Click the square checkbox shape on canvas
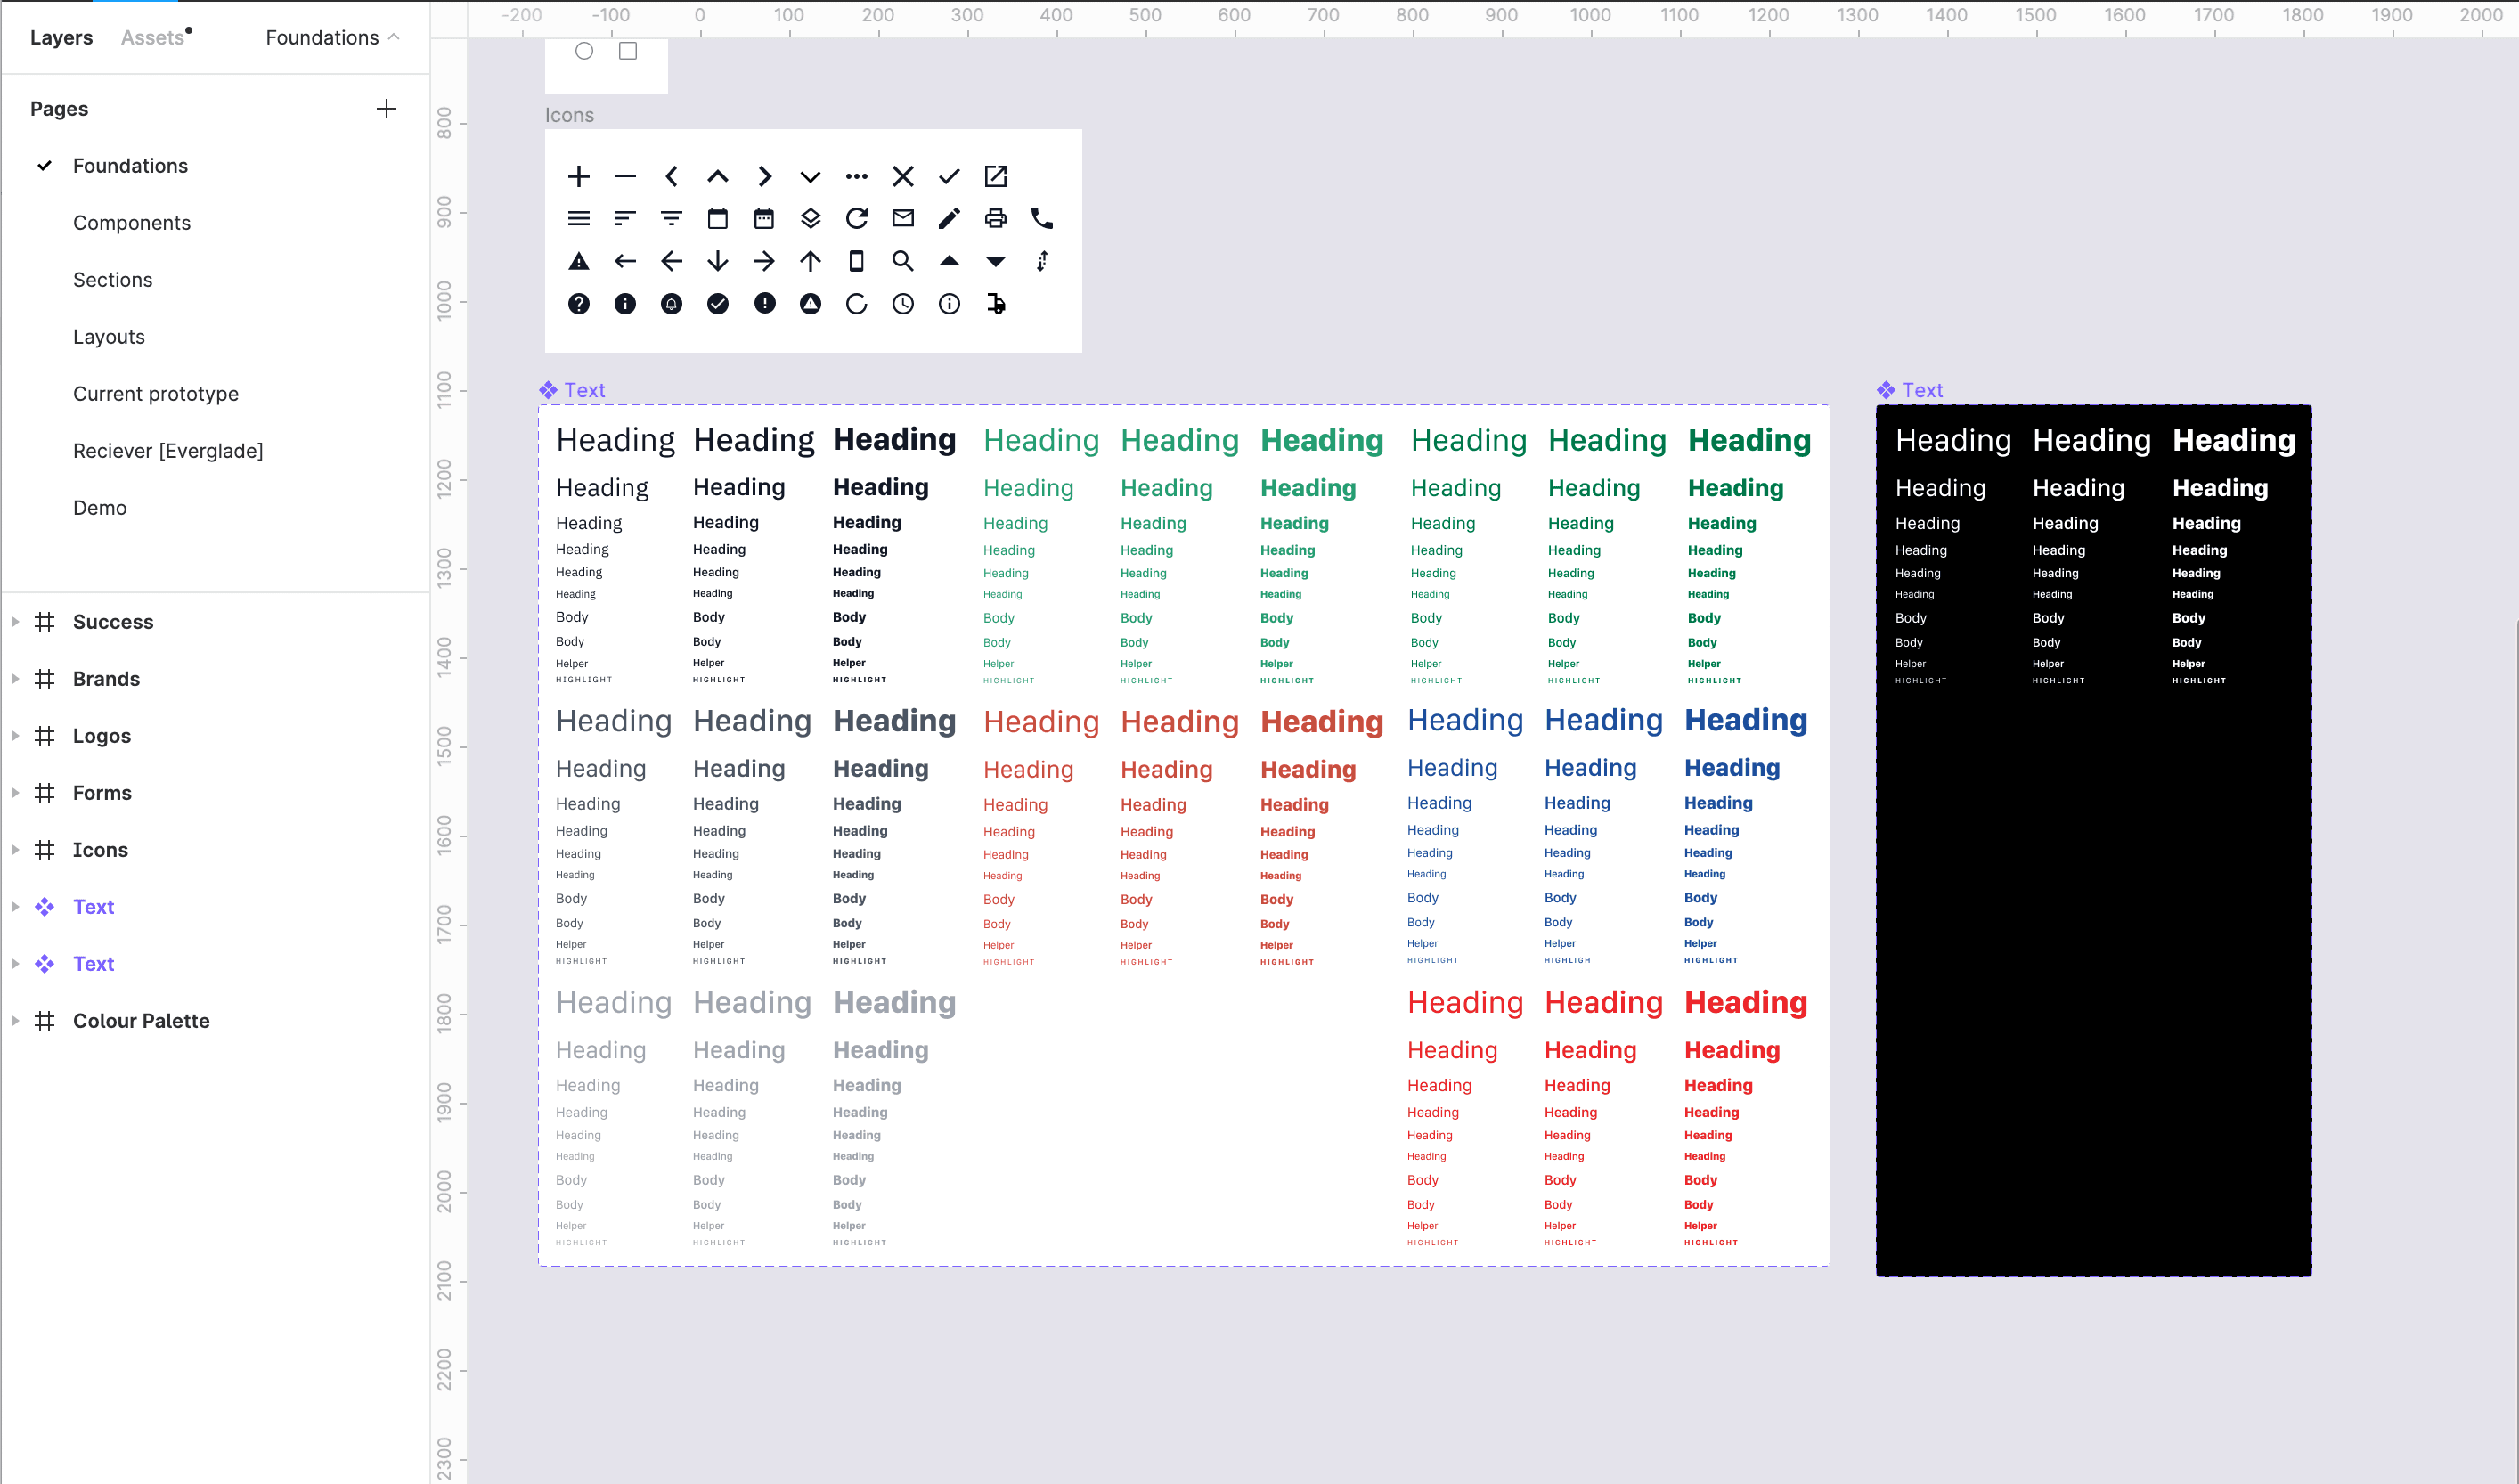Image resolution: width=2519 pixels, height=1484 pixels. (628, 51)
